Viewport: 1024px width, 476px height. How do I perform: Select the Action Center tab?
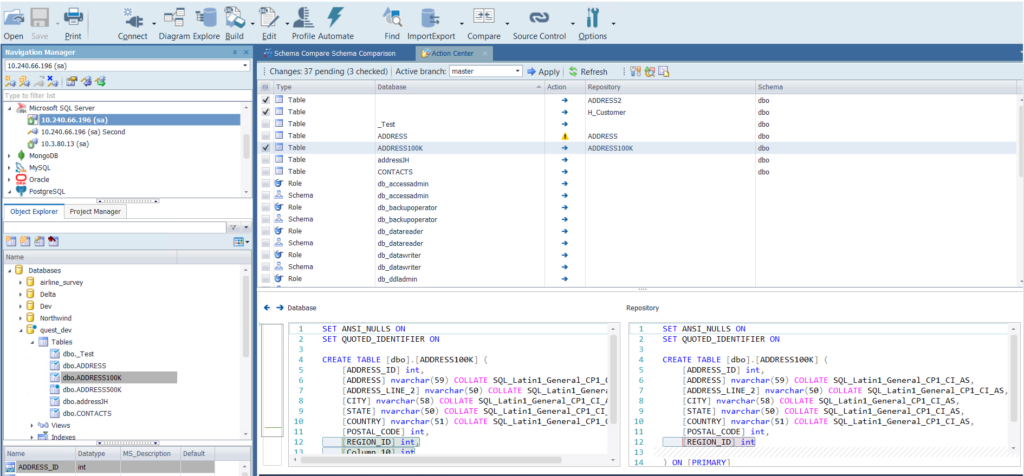tap(451, 53)
